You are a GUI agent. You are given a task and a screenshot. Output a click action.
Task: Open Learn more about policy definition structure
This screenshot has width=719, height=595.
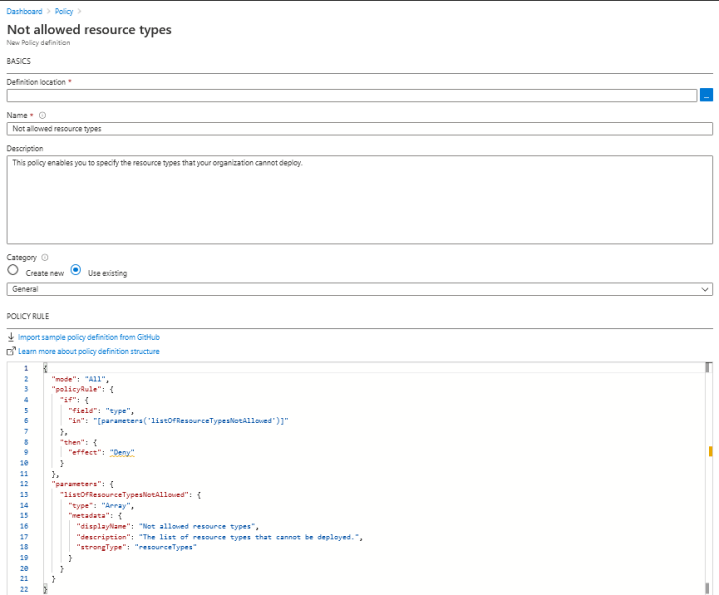pyautogui.click(x=88, y=351)
